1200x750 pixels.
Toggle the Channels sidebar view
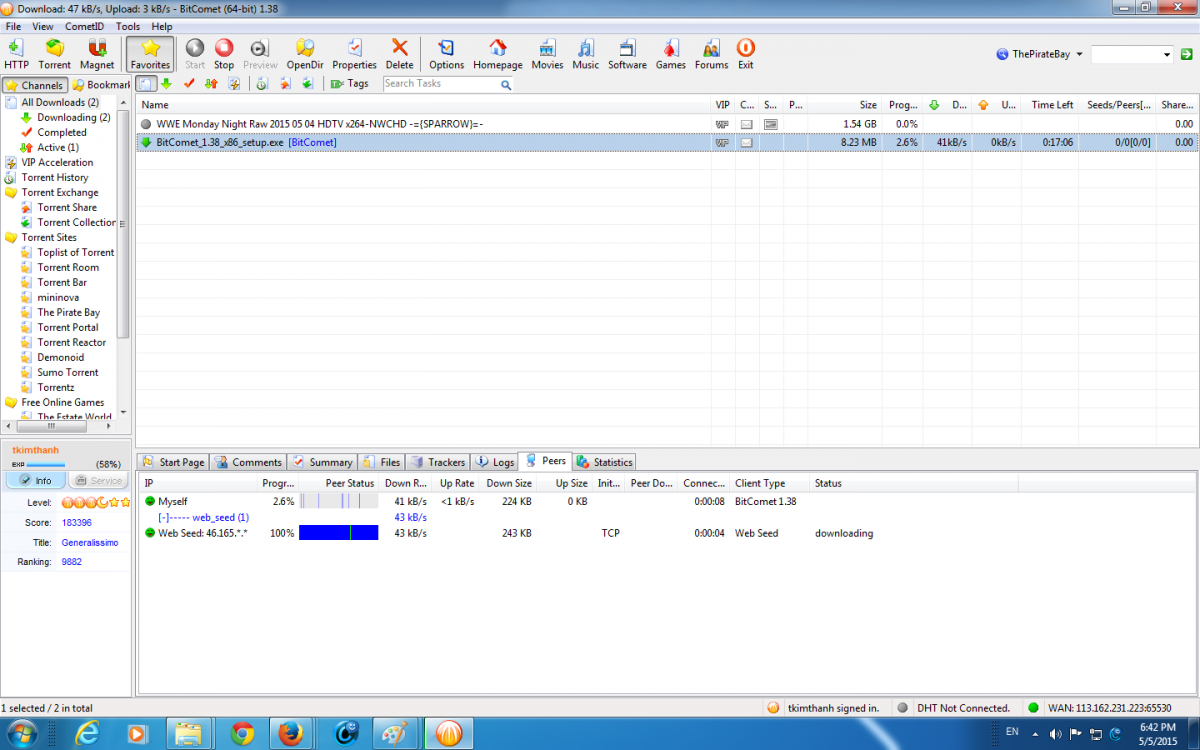pyautogui.click(x=35, y=85)
